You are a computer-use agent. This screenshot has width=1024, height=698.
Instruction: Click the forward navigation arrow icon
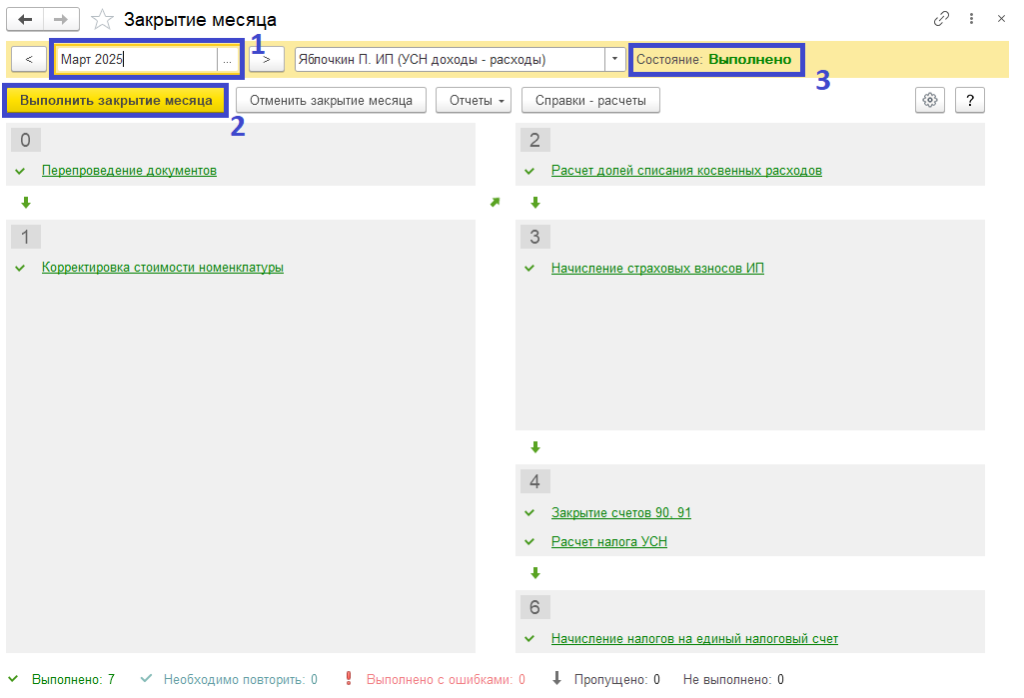tap(60, 19)
